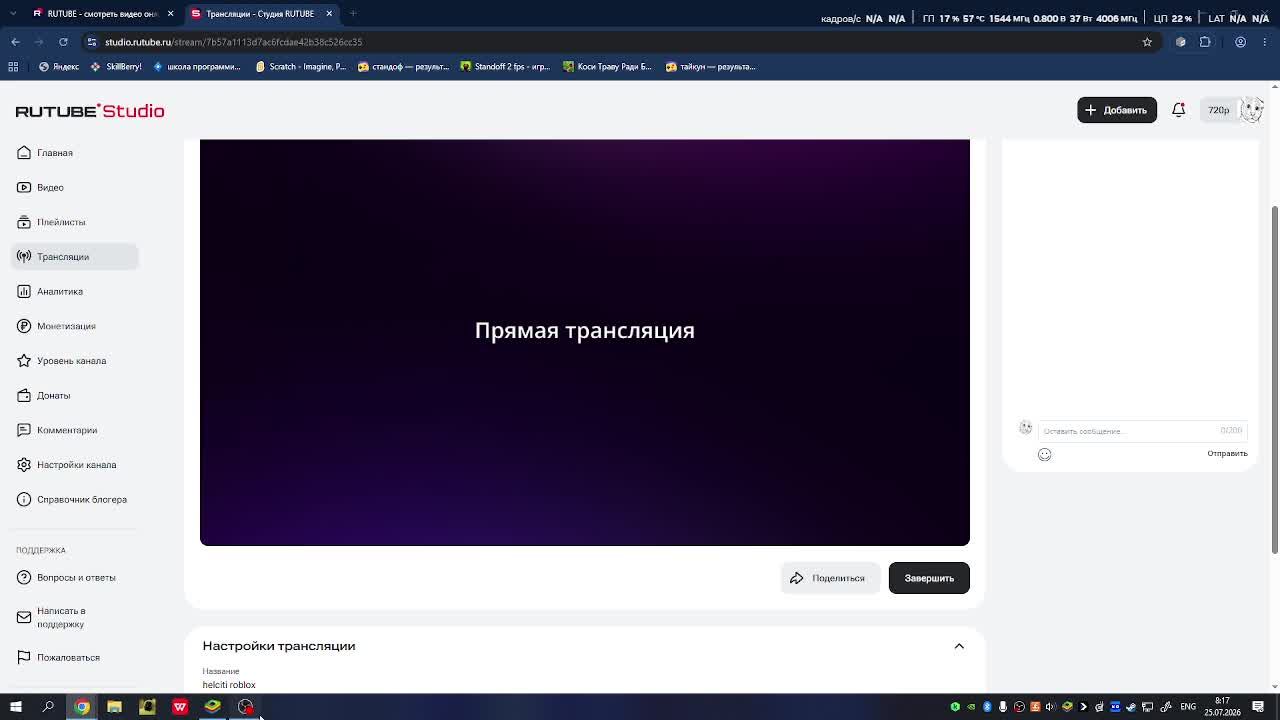Open the Scratch - Imagine bookmark
Image resolution: width=1280 pixels, height=720 pixels.
coord(301,67)
